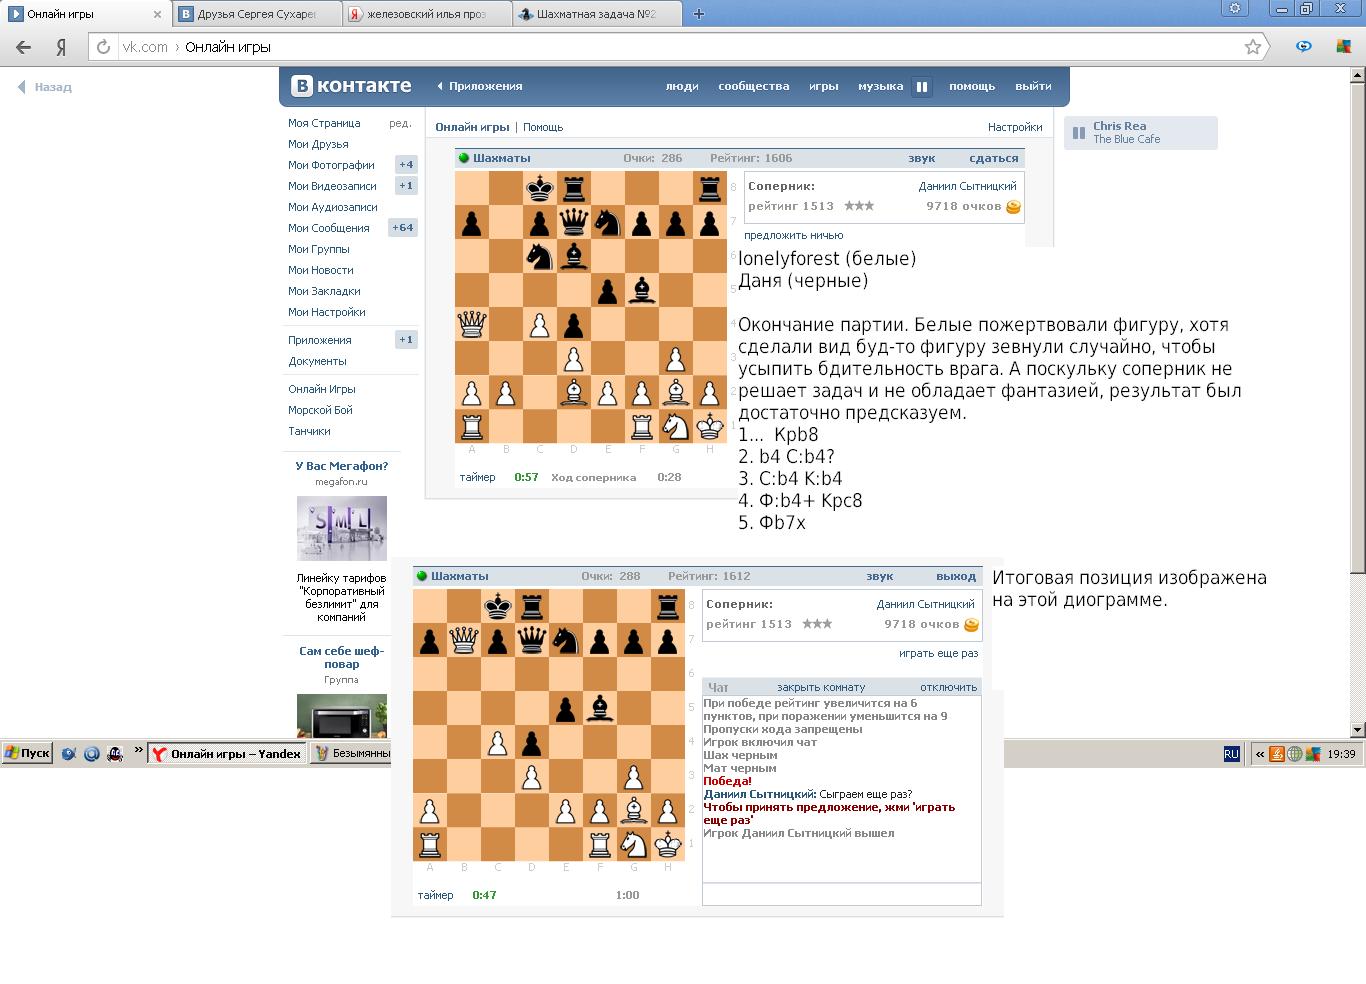Click отключить chat link
Image resolution: width=1366 pixels, height=984 pixels.
(948, 687)
